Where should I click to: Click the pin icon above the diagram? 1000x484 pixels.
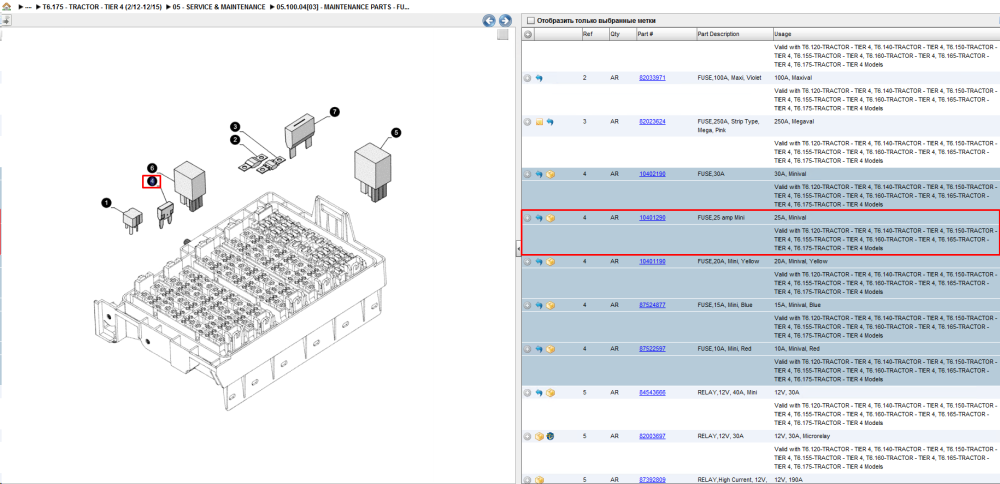click(x=6, y=20)
